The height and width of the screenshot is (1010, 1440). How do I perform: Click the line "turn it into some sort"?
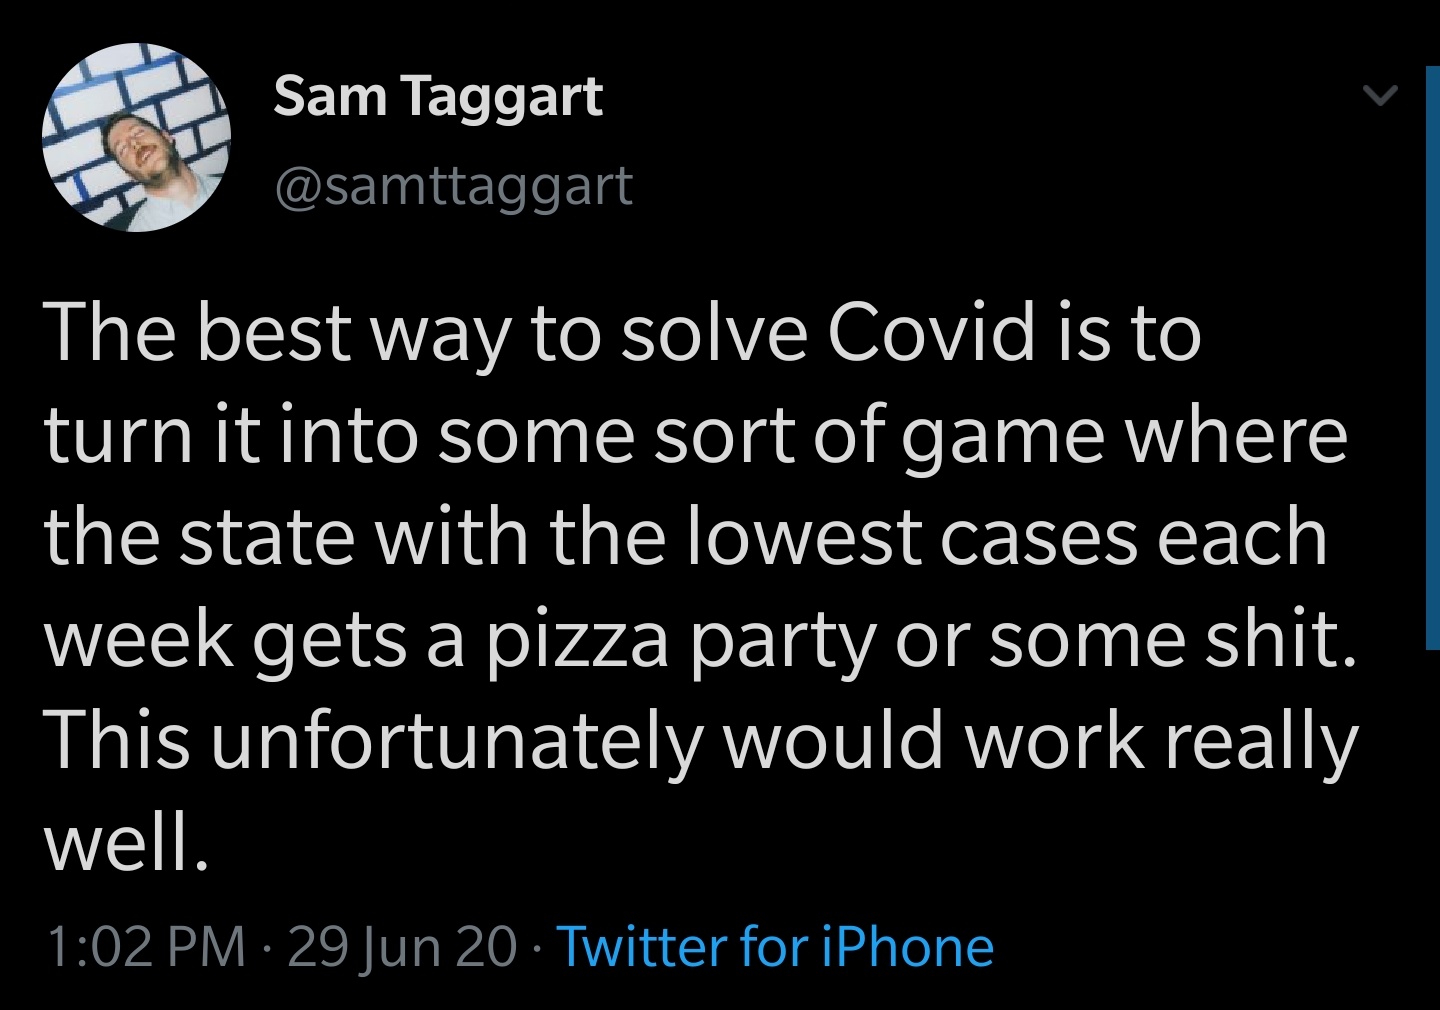[695, 435]
